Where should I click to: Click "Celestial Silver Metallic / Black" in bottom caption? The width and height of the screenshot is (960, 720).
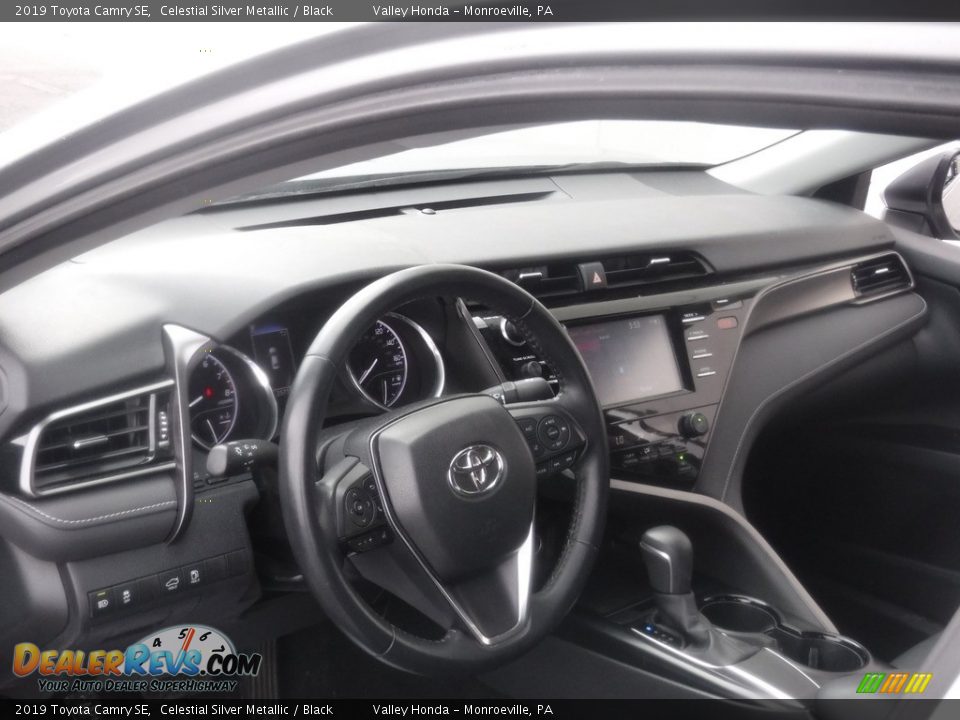(x=247, y=710)
